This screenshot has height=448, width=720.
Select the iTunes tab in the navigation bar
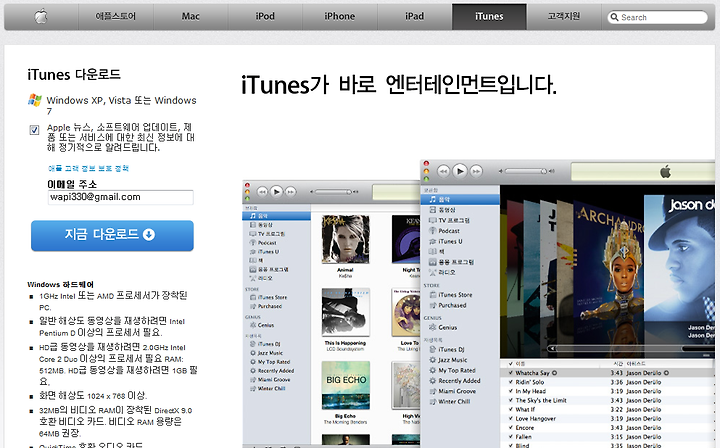click(x=489, y=17)
